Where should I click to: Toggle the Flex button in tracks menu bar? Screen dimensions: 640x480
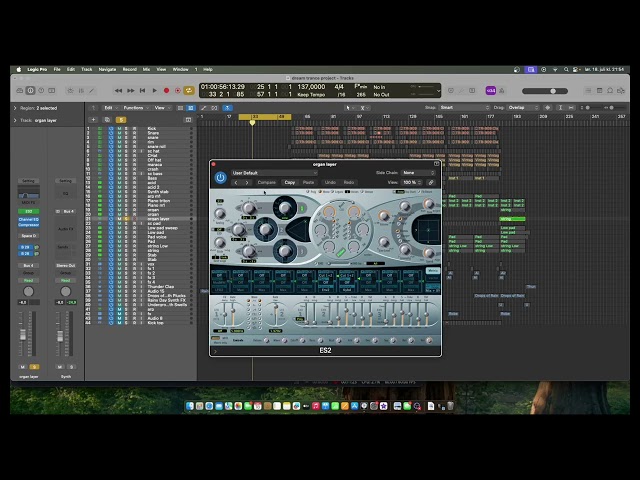tap(214, 108)
